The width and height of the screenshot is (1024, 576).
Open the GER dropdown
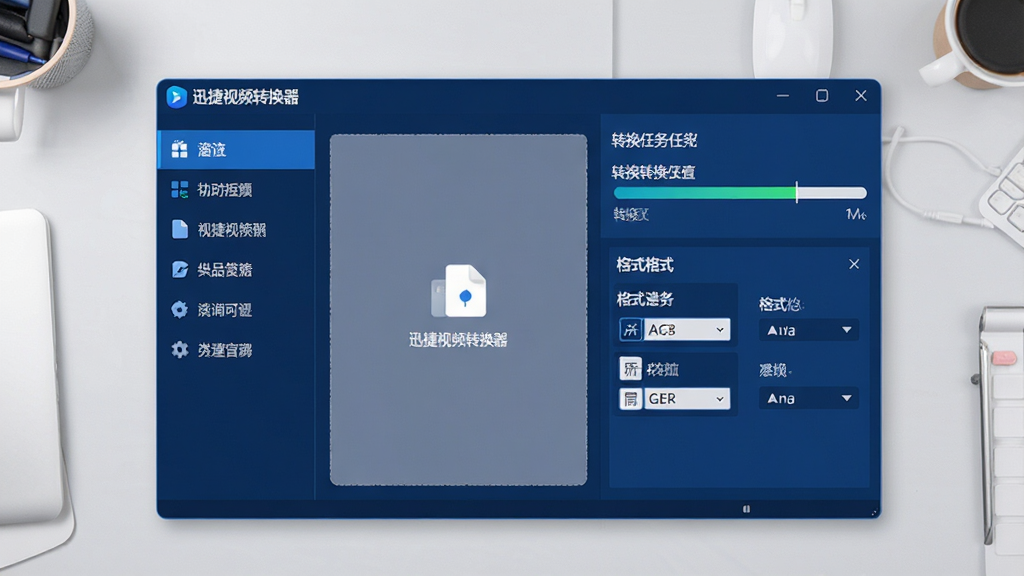[686, 398]
